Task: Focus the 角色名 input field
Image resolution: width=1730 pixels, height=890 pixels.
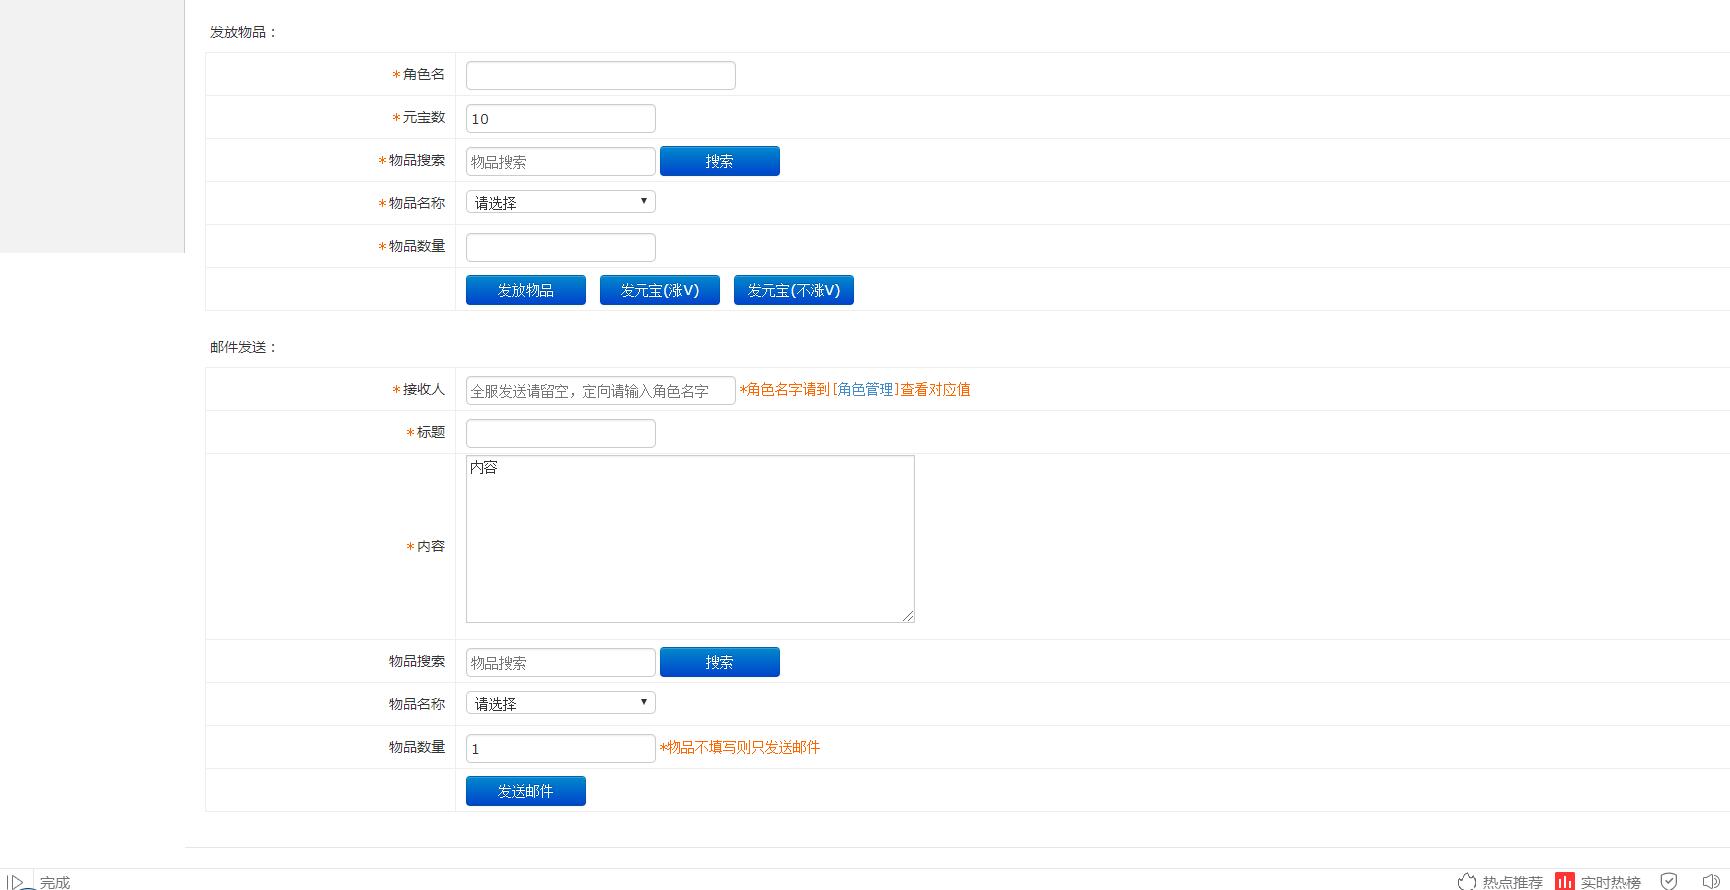Action: point(600,75)
